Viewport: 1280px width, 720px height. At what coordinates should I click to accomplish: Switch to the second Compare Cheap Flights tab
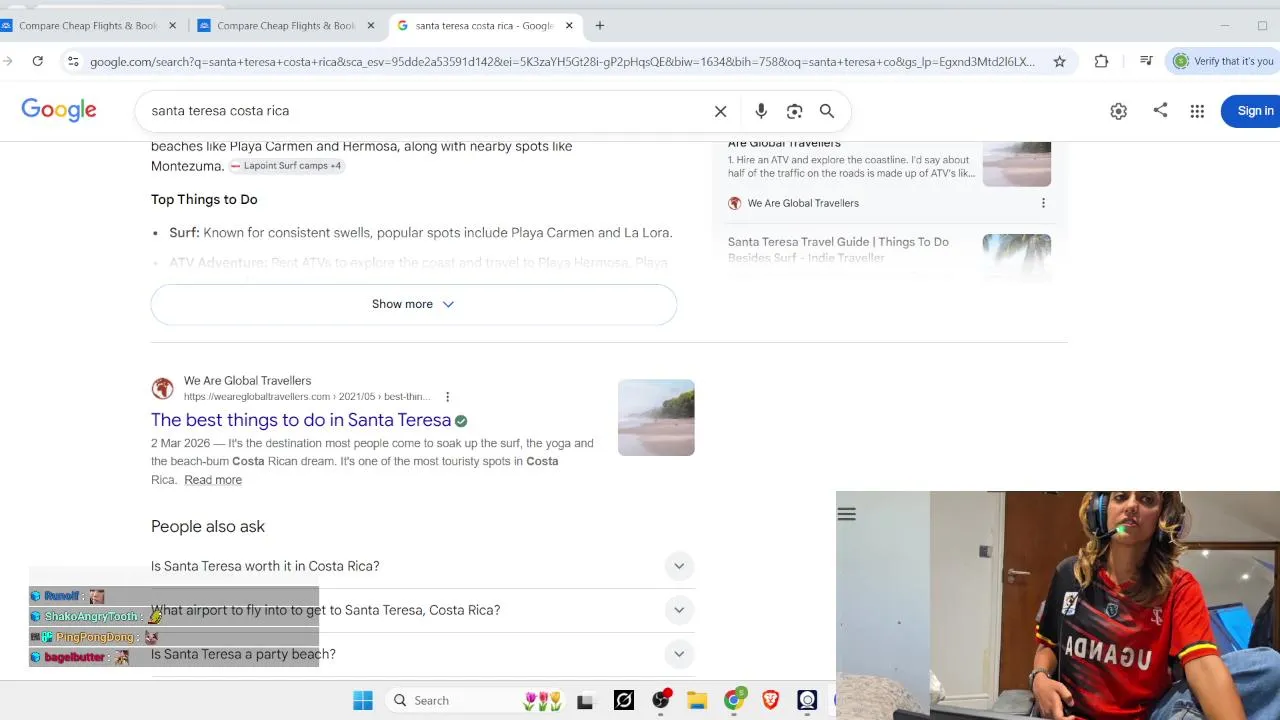pos(285,26)
